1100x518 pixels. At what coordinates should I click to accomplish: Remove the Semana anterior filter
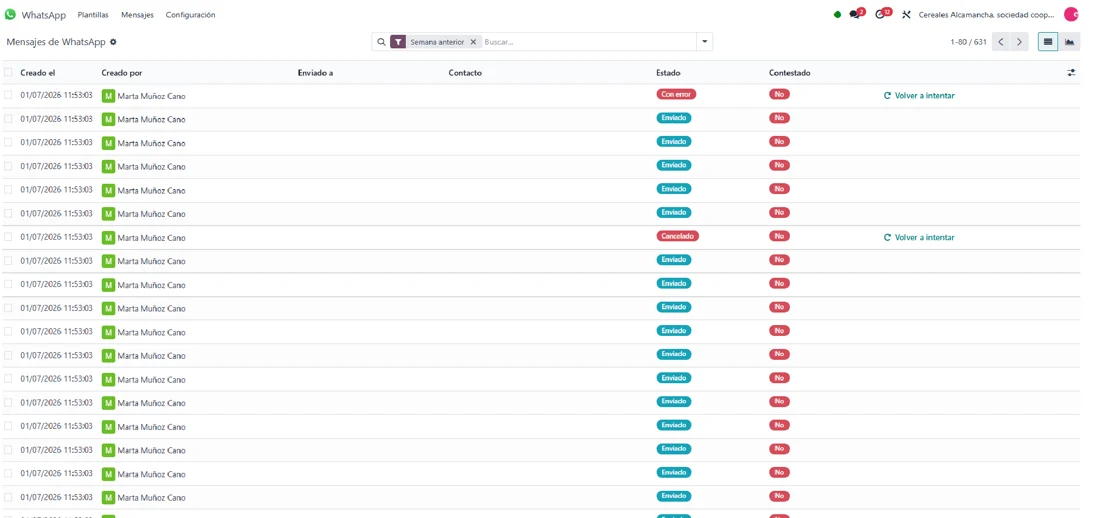coord(473,42)
